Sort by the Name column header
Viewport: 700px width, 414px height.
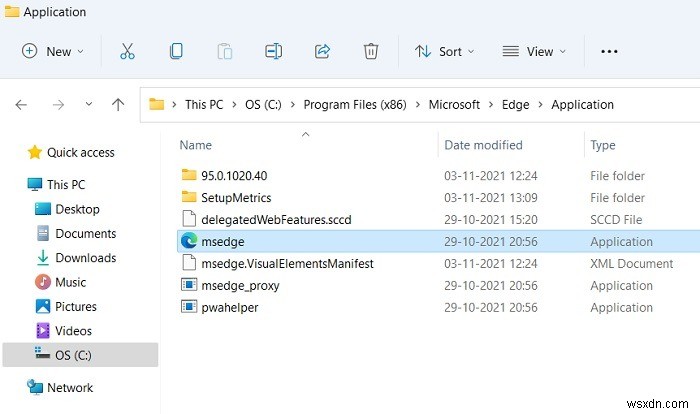pyautogui.click(x=196, y=145)
